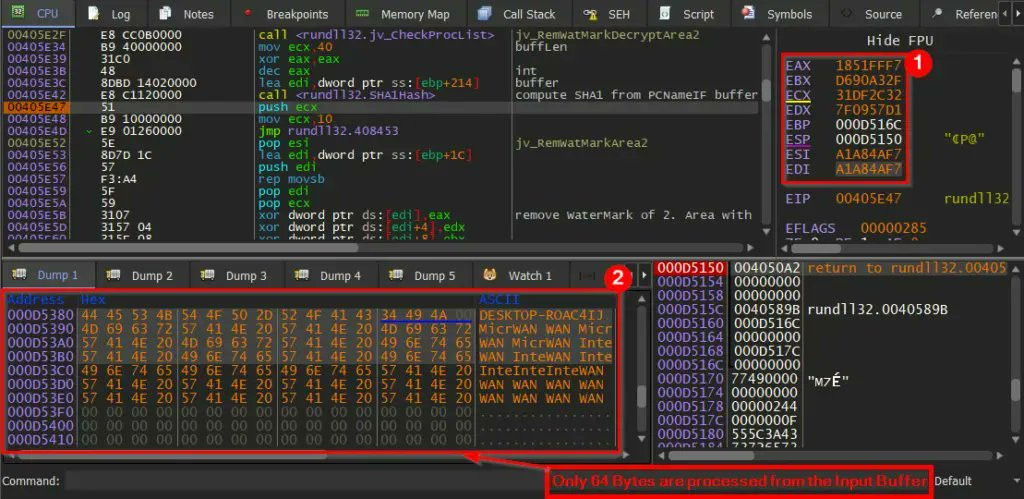Click into the Command input field
Screen dimensions: 1024x499
(x=306, y=481)
